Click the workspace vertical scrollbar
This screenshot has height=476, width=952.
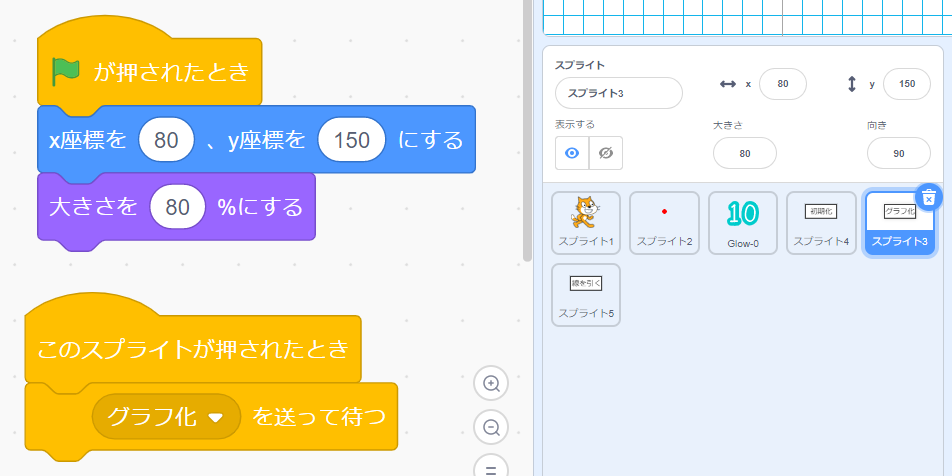coord(527,131)
